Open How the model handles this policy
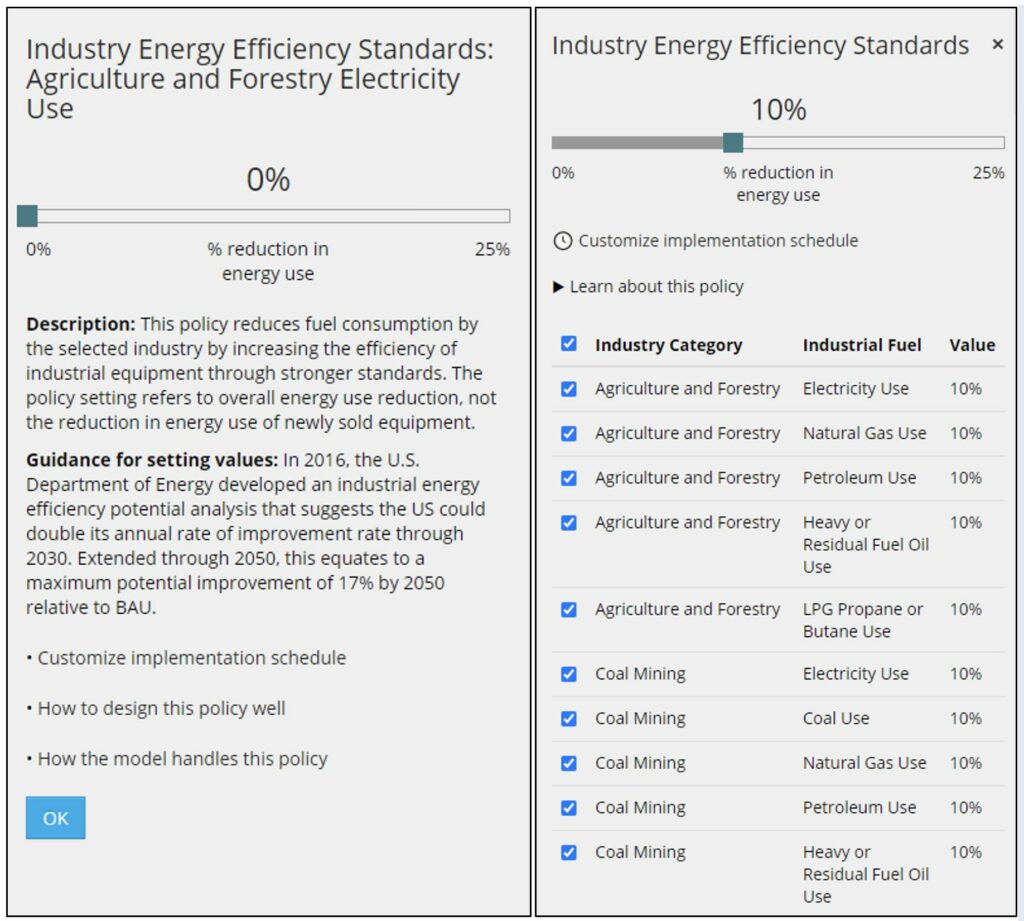This screenshot has height=921, width=1024. point(182,759)
